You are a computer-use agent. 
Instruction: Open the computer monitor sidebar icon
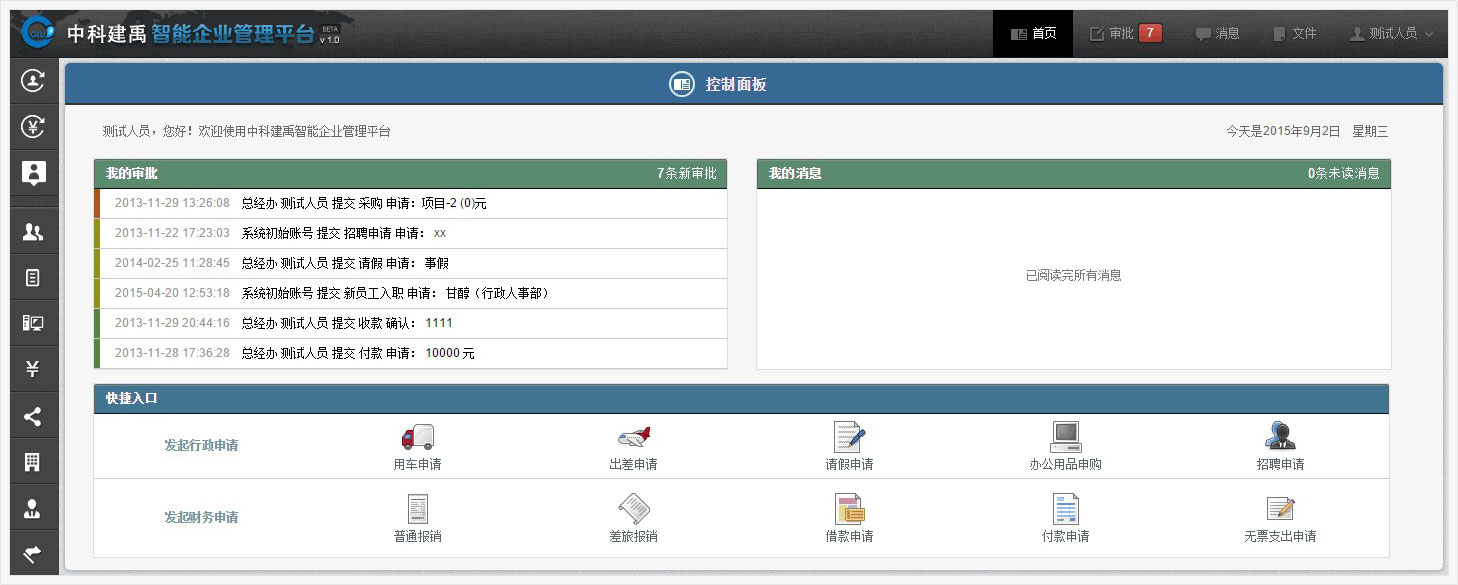click(x=33, y=323)
